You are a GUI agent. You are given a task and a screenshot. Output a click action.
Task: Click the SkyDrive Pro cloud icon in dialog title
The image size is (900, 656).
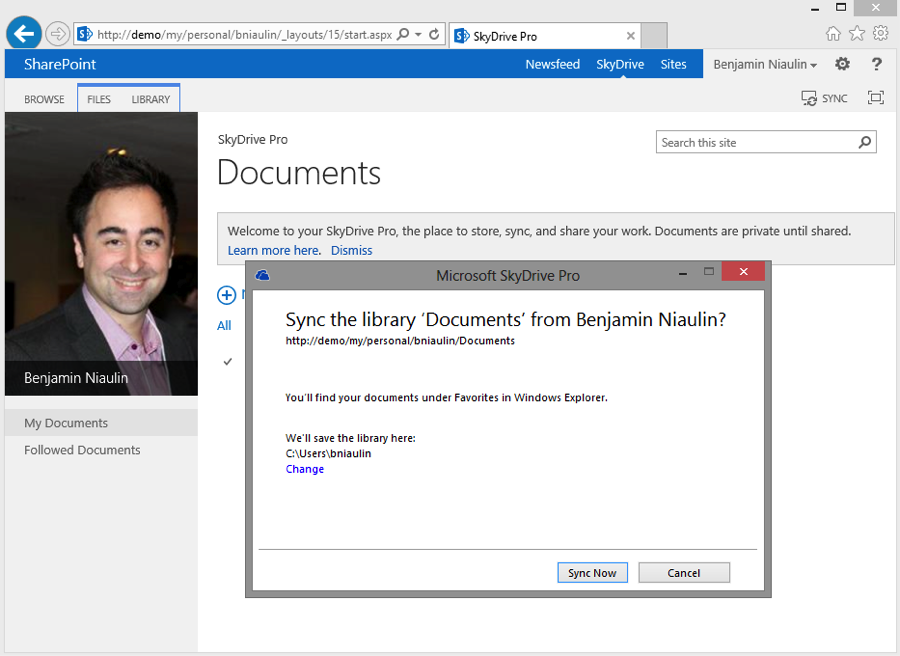pos(262,275)
